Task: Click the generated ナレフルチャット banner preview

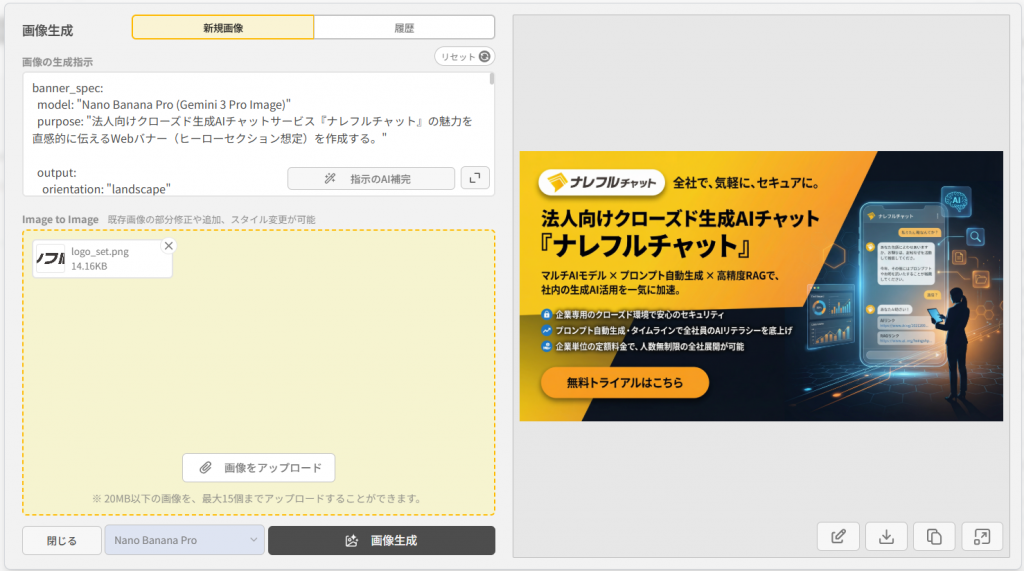Action: pos(760,285)
